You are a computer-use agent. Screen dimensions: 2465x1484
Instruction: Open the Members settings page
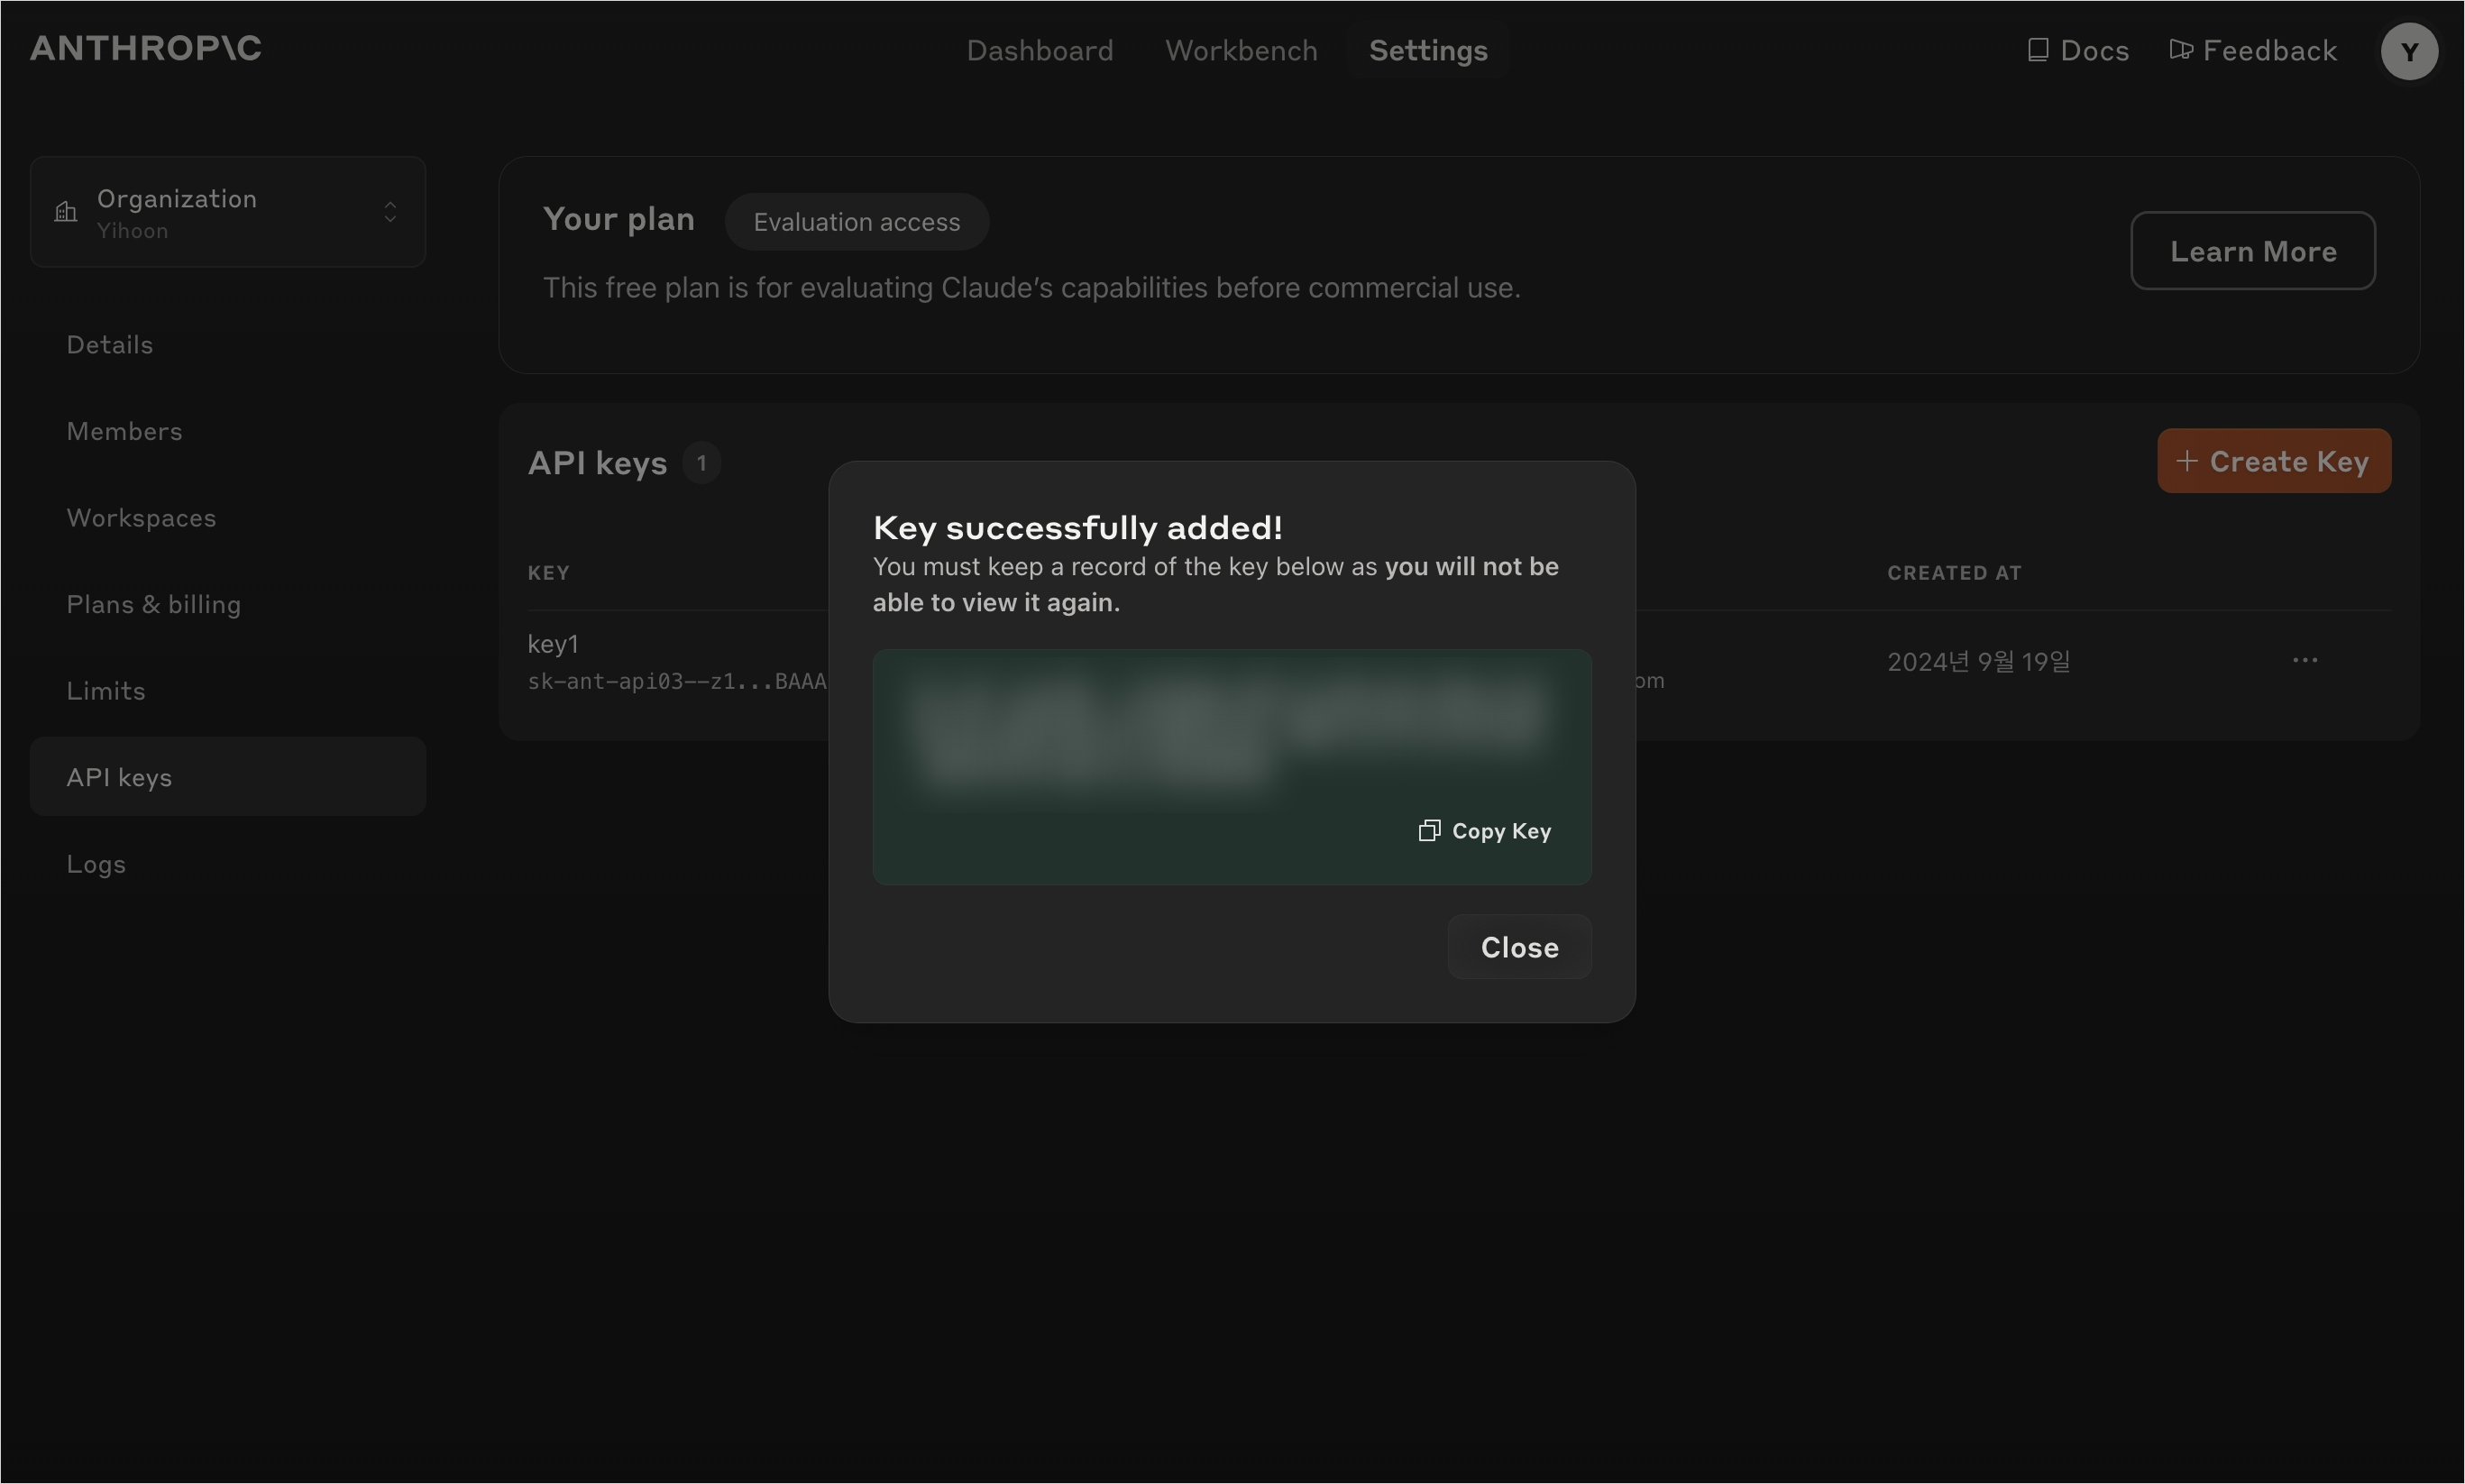click(124, 431)
